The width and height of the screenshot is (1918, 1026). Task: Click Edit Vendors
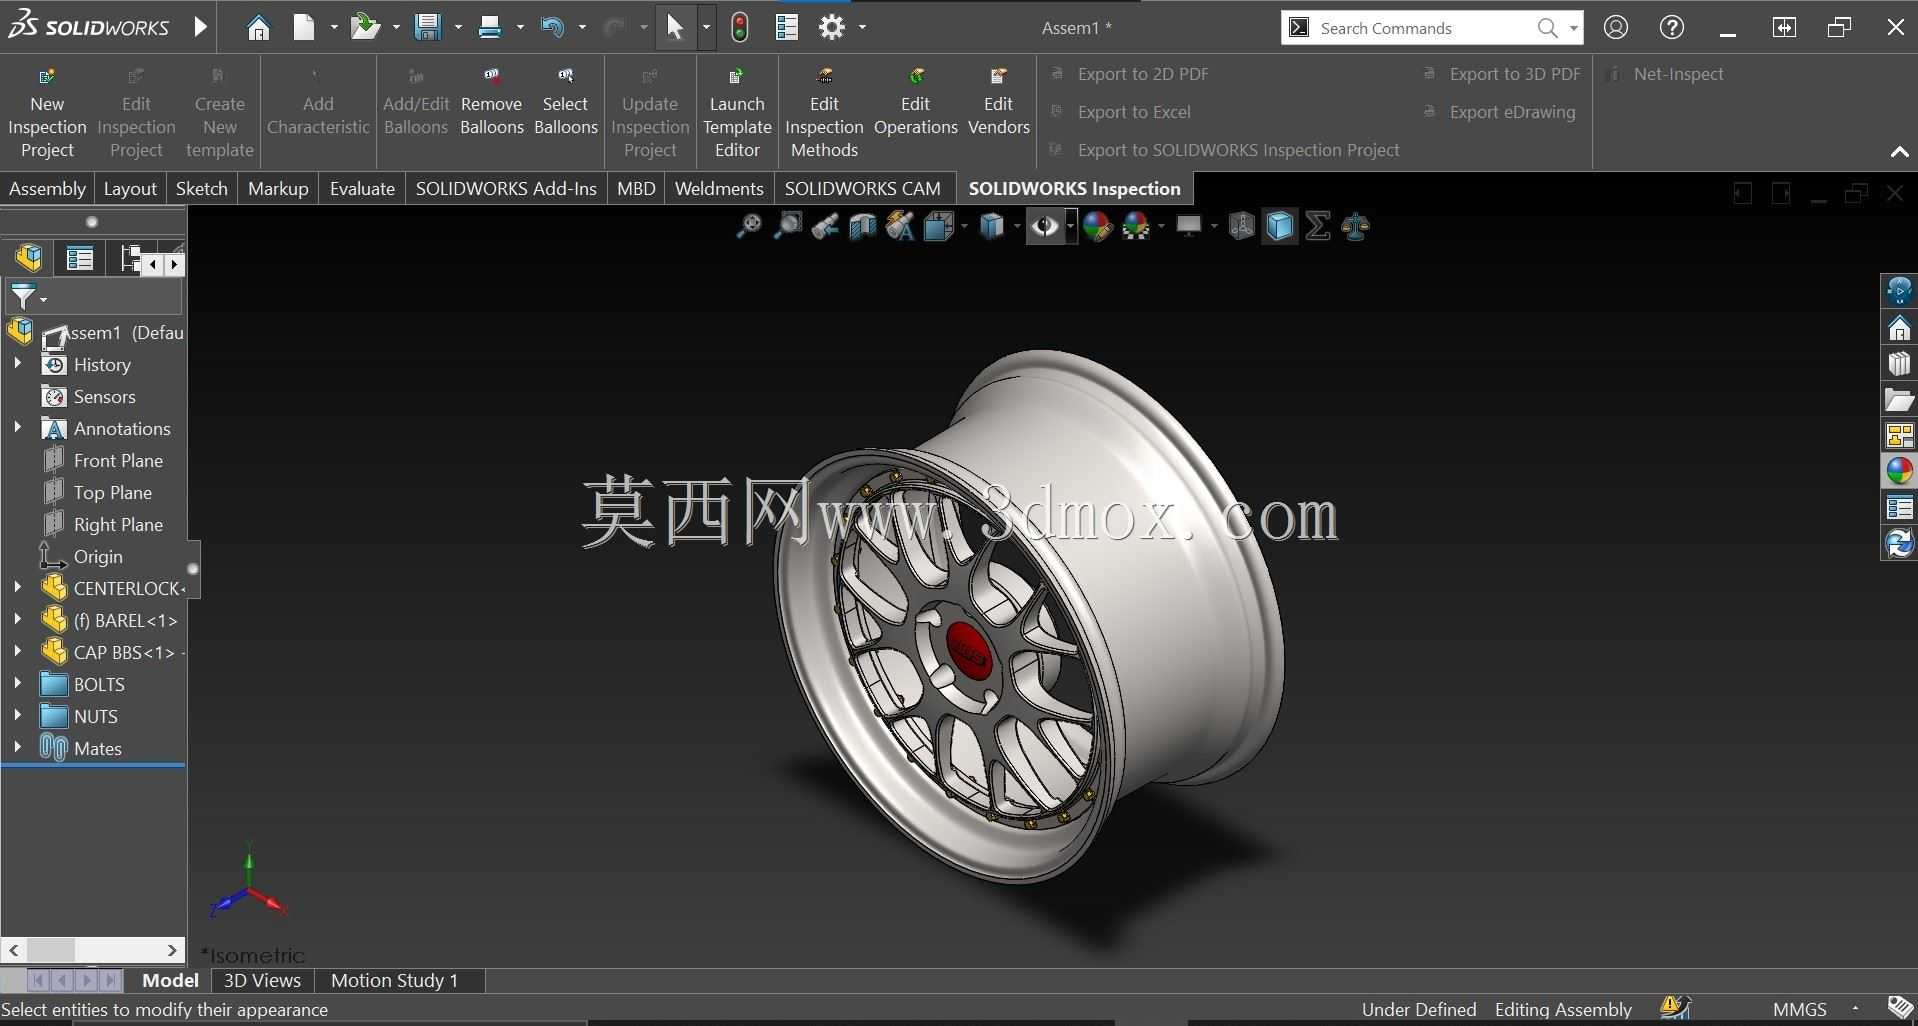tap(998, 102)
